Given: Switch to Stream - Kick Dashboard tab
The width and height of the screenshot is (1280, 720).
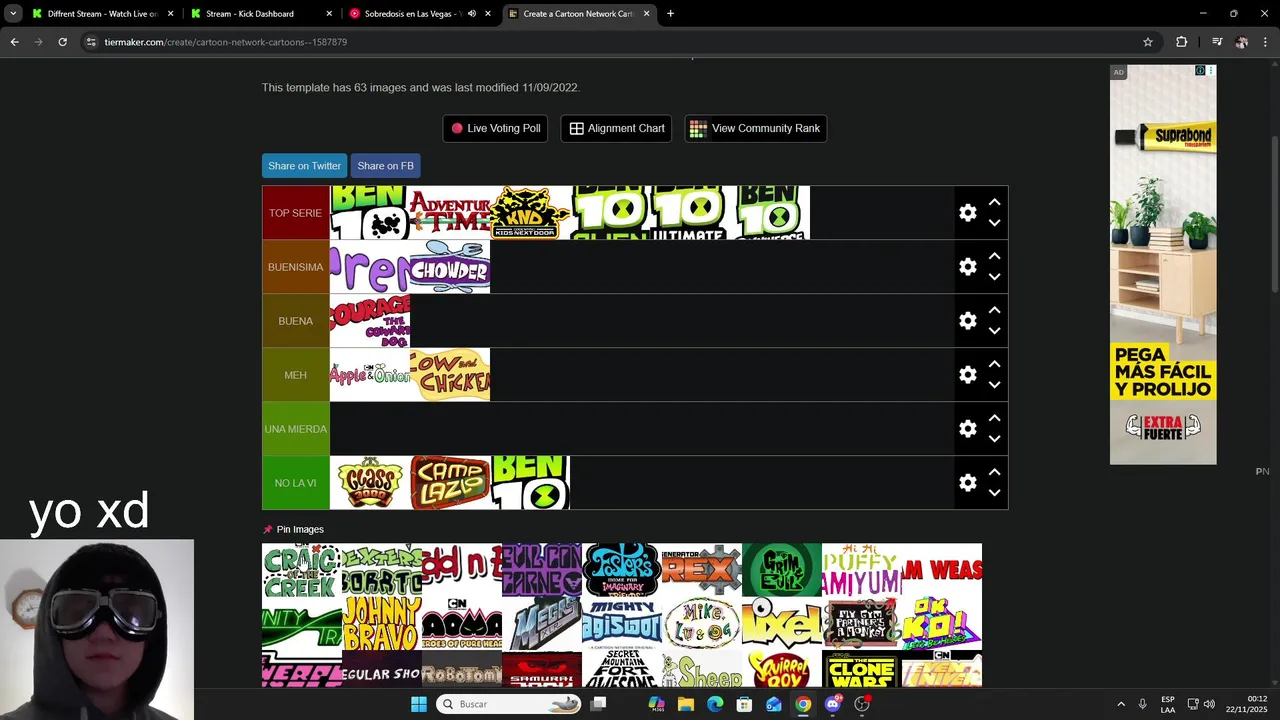Looking at the screenshot, I should 262,14.
